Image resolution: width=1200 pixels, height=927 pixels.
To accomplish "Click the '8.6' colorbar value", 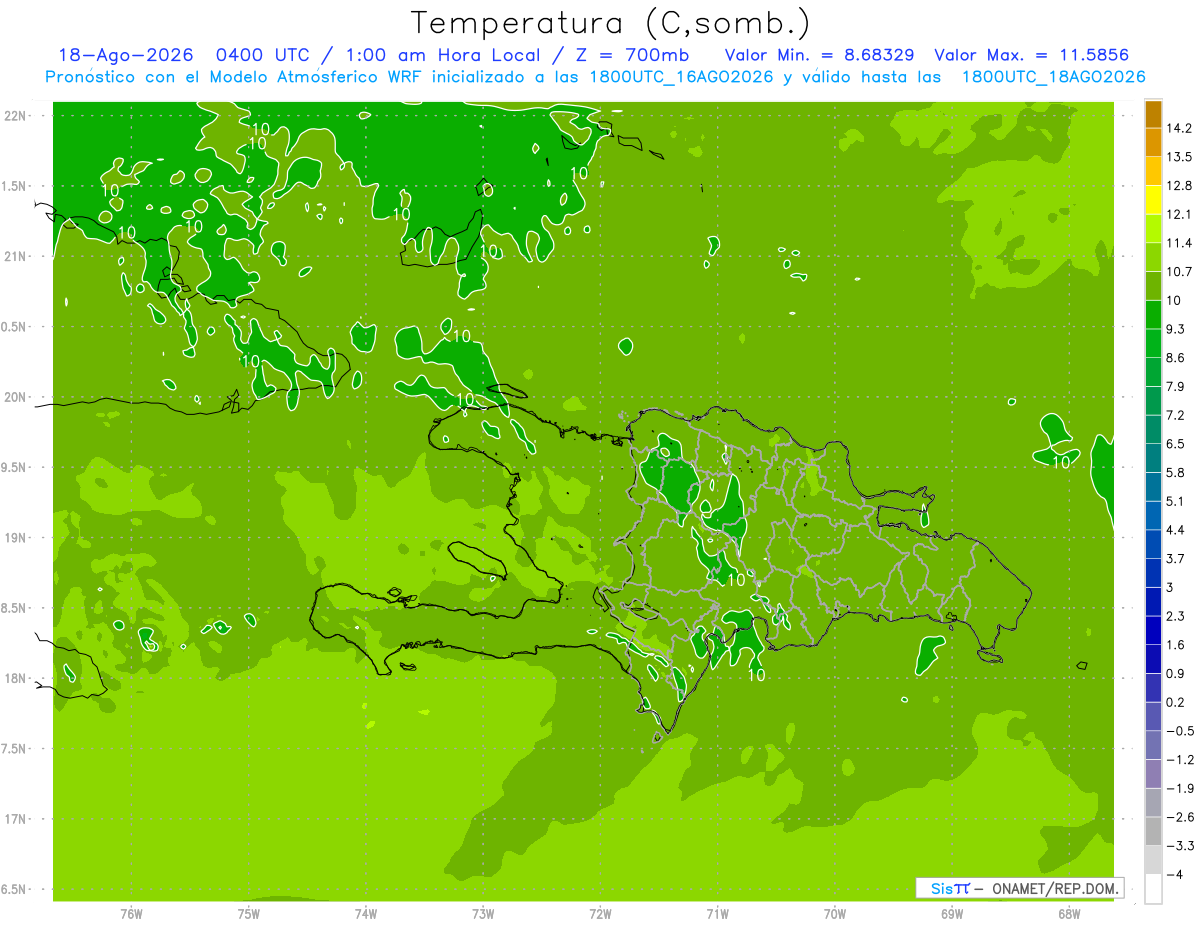I will click(1176, 358).
